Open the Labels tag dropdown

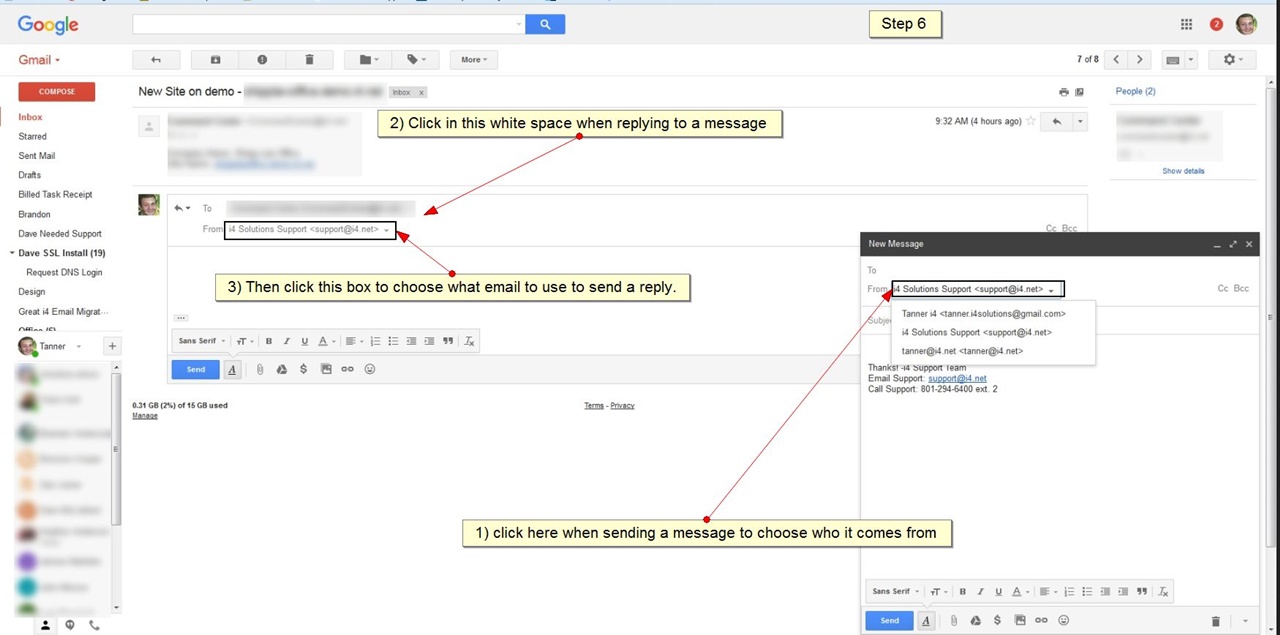coord(416,60)
